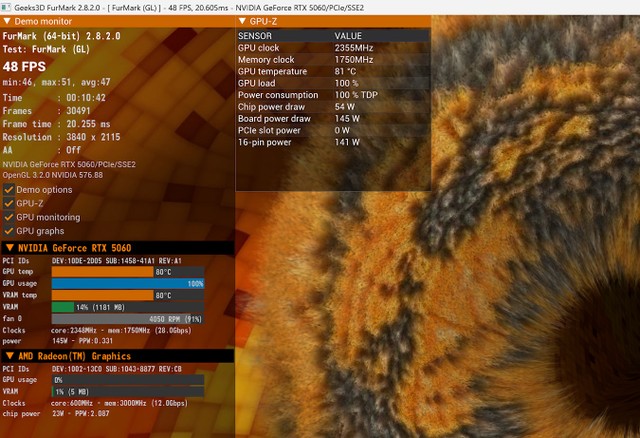The image size is (640, 438).
Task: Click the AMD VRAM 1% (5 MB) bar
Action: [128, 391]
